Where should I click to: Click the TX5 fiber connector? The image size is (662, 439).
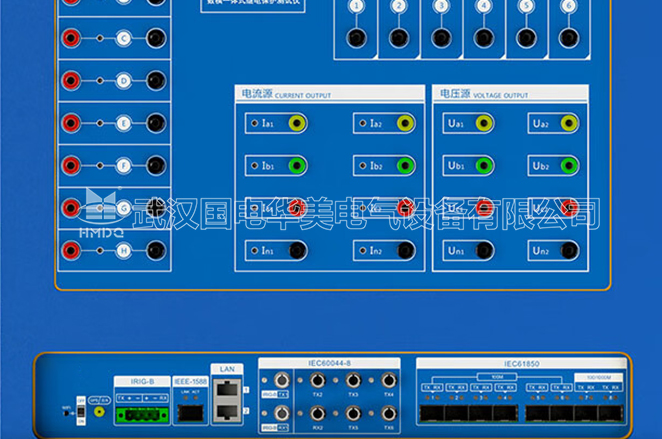[x=353, y=413]
